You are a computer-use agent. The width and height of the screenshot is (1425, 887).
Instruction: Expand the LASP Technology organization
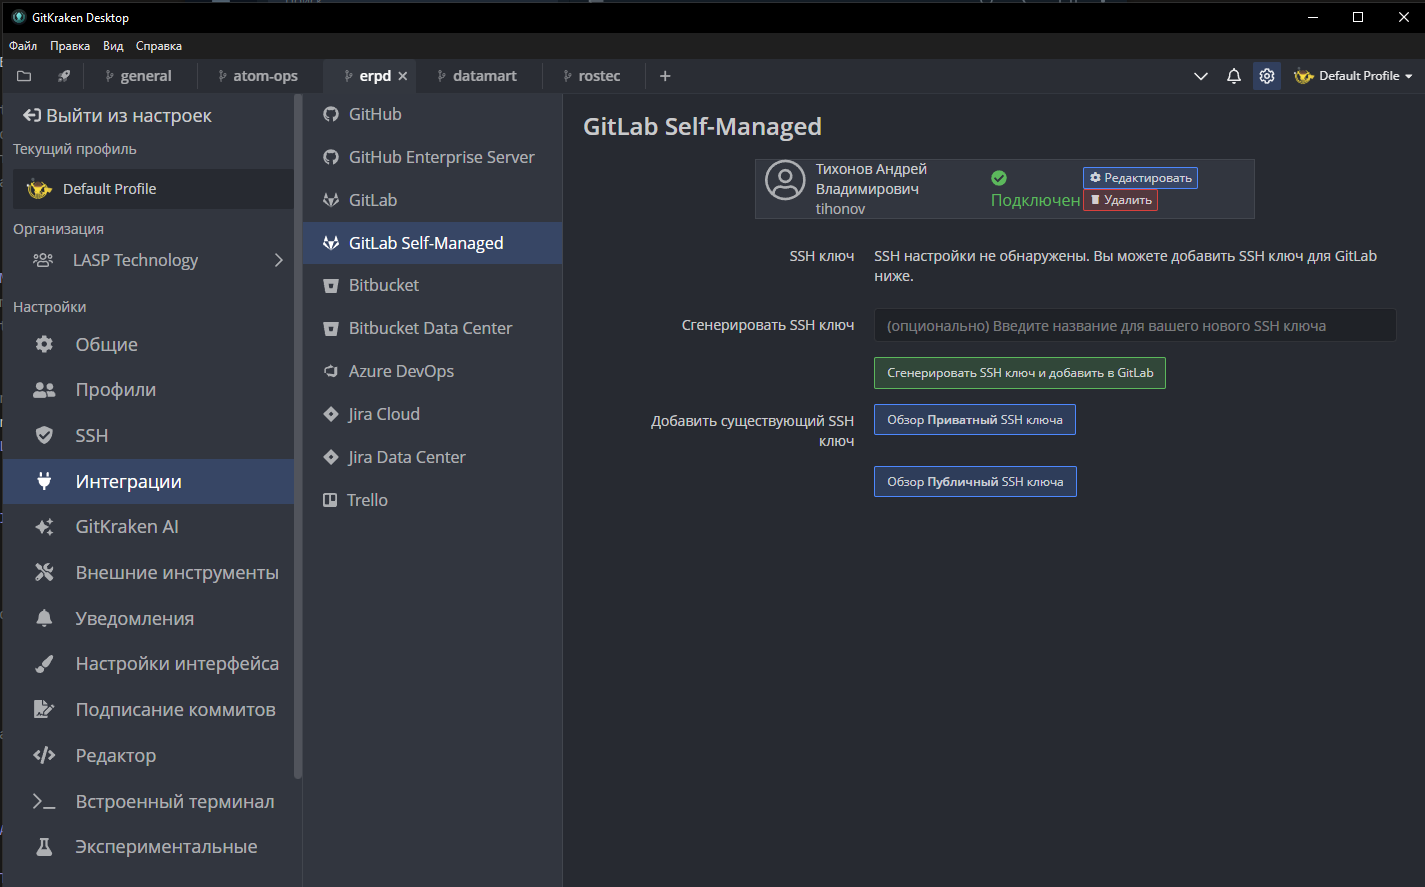[279, 260]
